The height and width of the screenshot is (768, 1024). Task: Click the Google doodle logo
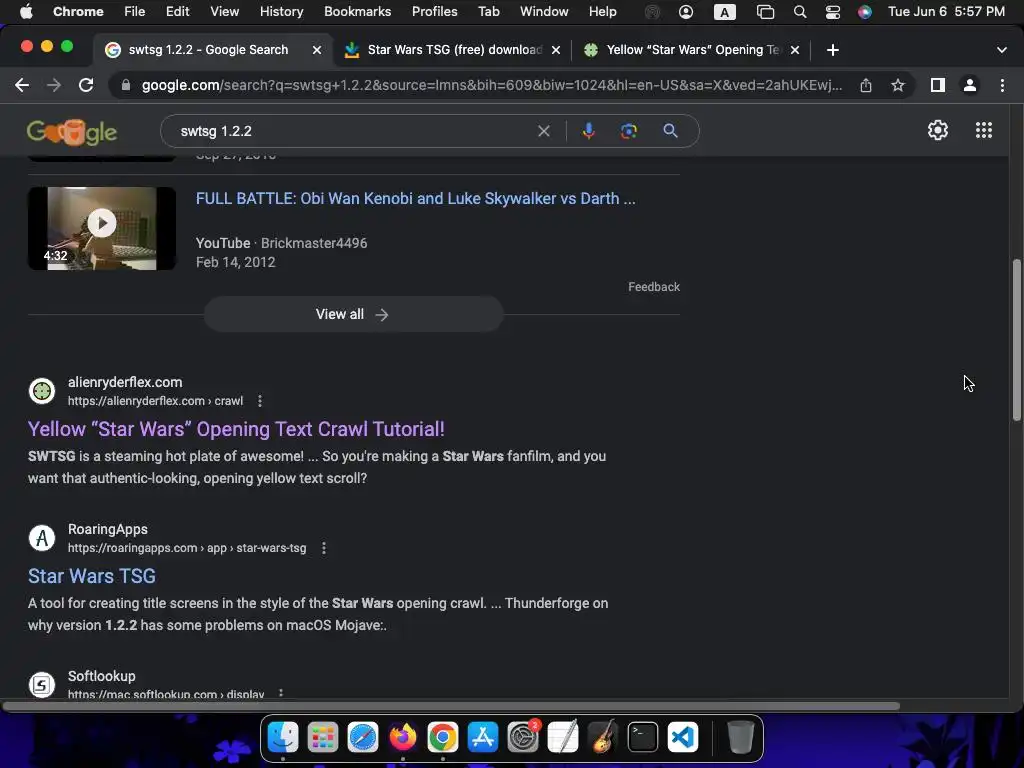click(x=72, y=132)
